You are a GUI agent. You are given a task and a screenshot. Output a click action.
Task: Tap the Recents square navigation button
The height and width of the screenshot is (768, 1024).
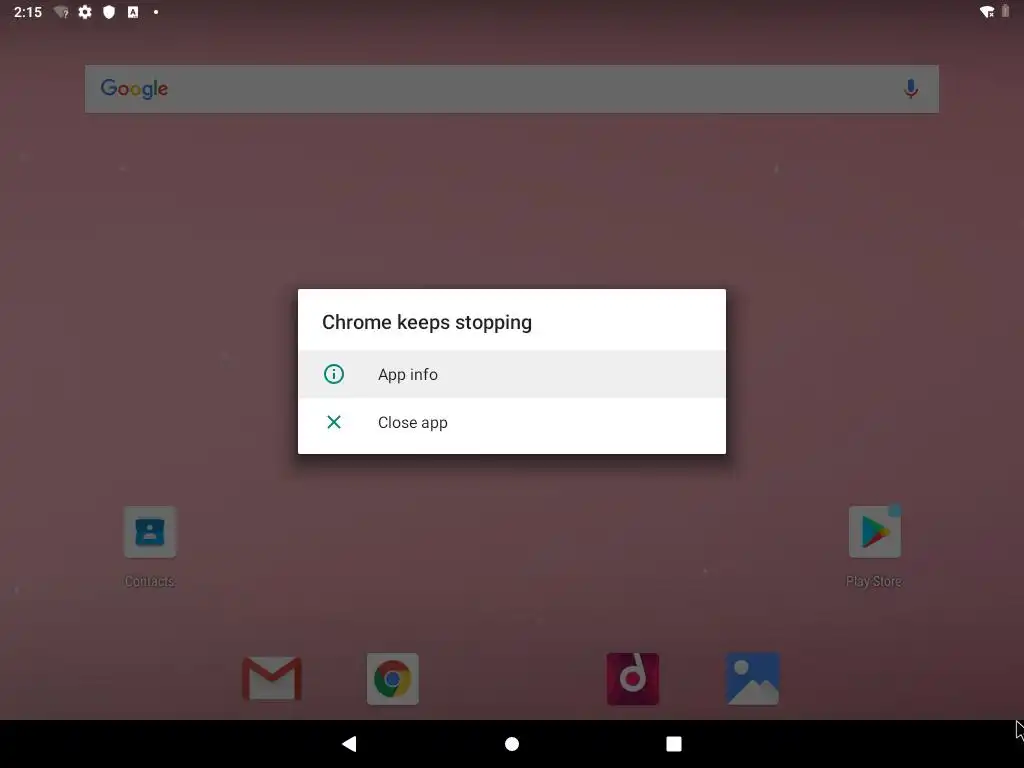[674, 744]
